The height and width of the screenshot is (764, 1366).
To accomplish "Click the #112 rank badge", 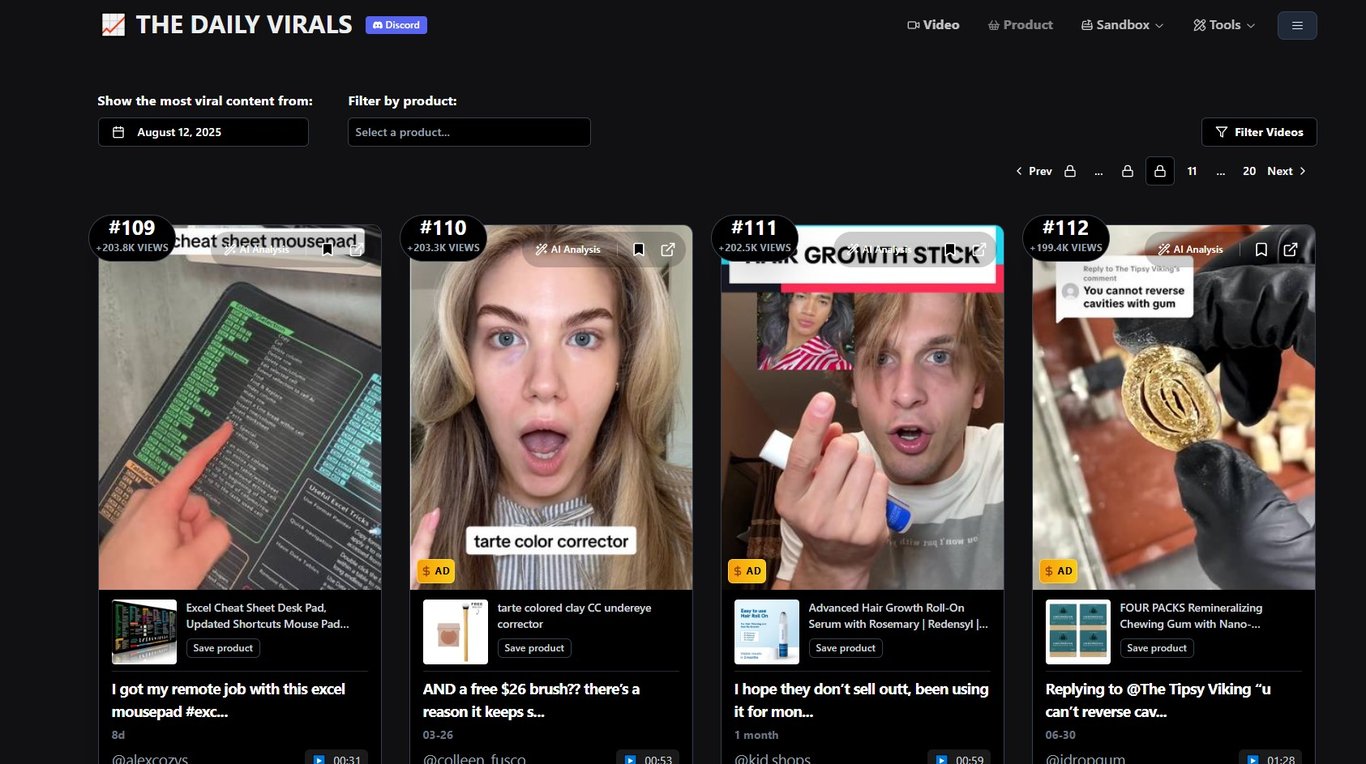I will [1066, 237].
